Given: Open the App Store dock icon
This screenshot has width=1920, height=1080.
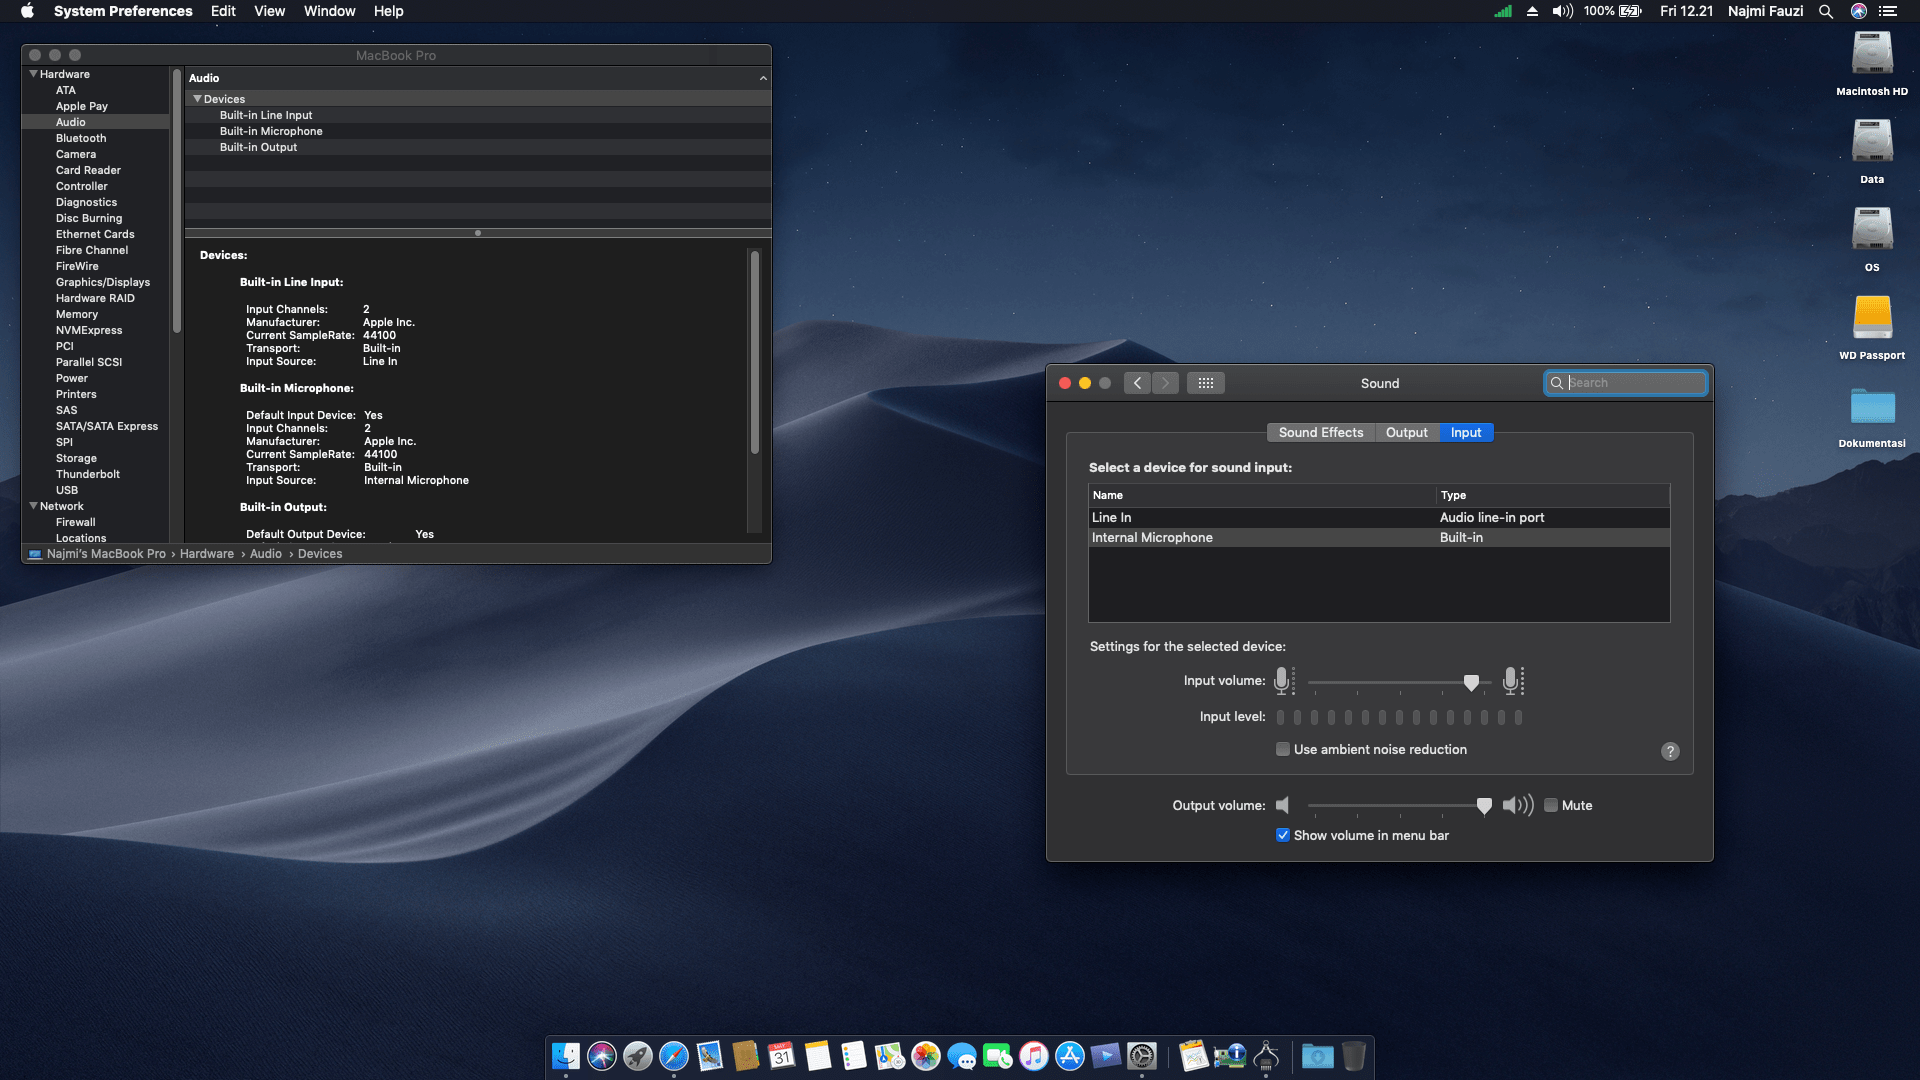Looking at the screenshot, I should coord(1070,1056).
